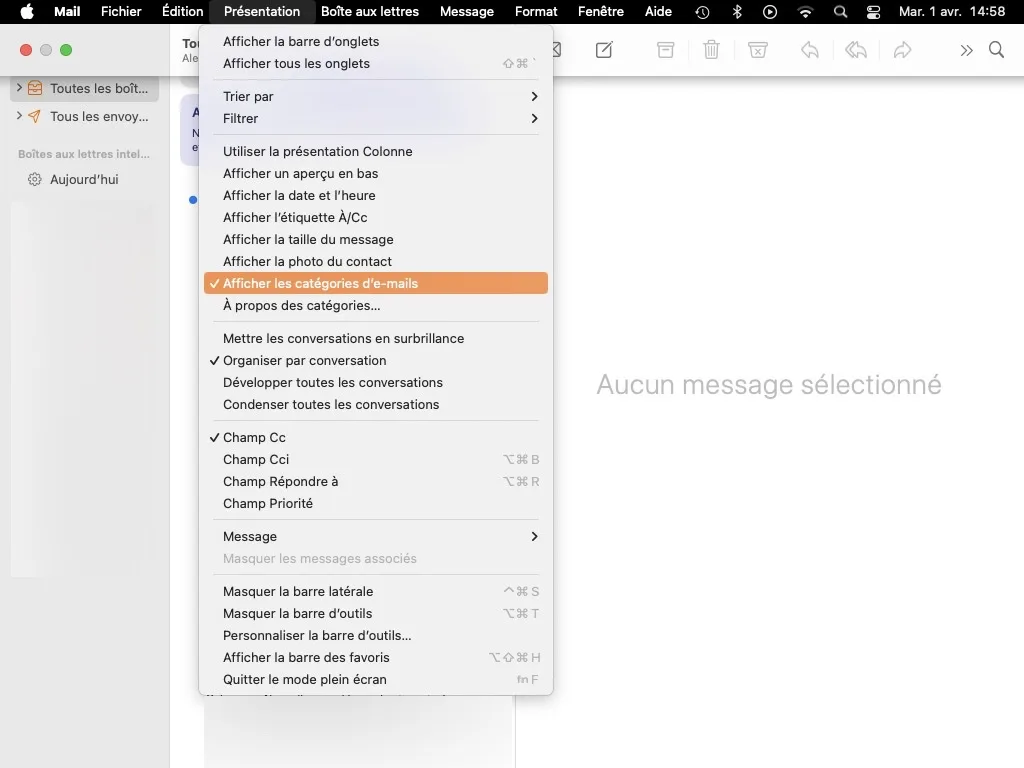
Task: Open the Fenêtre menu
Action: click(600, 12)
